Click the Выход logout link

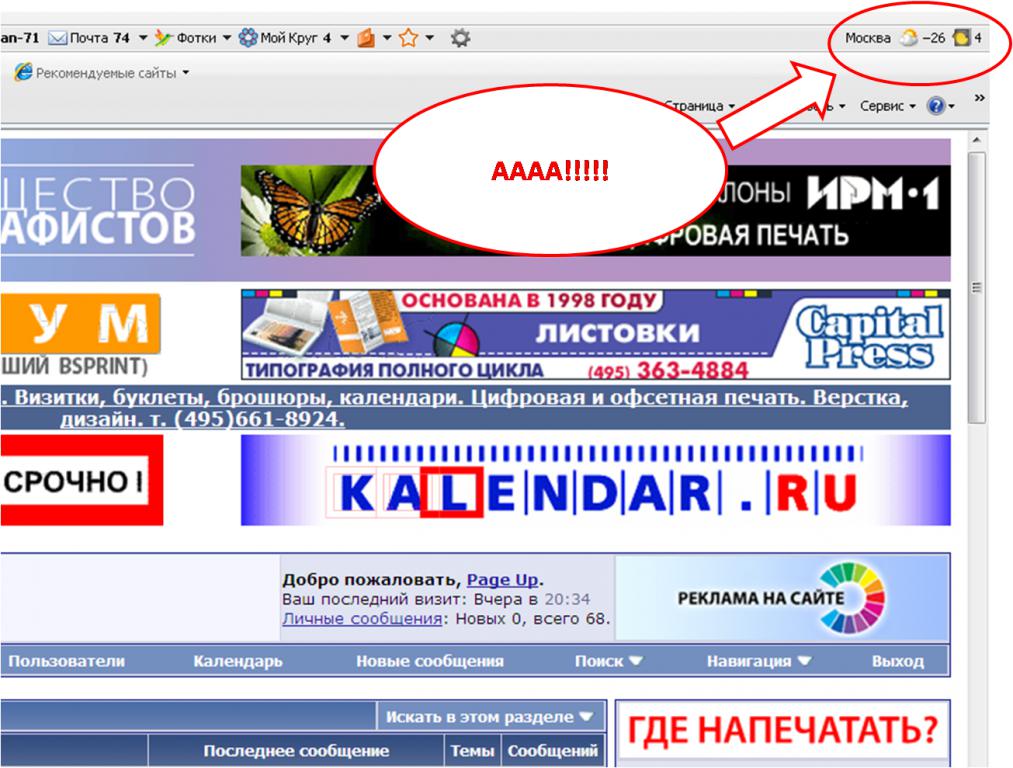pos(897,661)
